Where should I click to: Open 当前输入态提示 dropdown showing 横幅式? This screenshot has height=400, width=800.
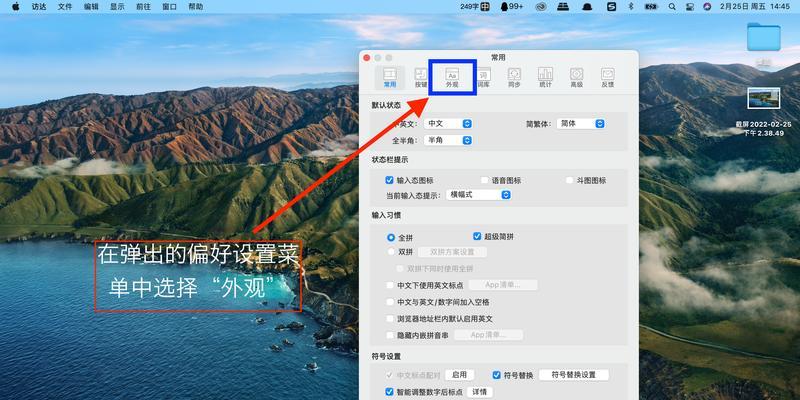(x=479, y=195)
